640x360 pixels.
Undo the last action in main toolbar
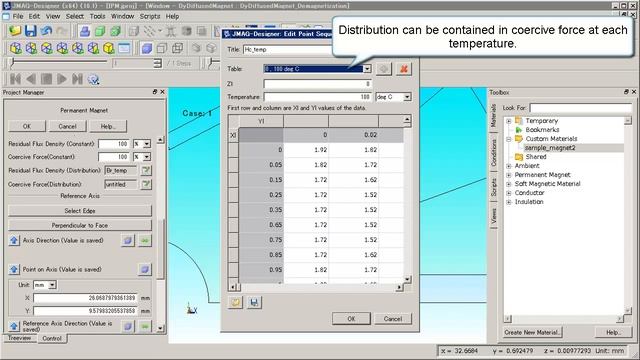pos(46,31)
